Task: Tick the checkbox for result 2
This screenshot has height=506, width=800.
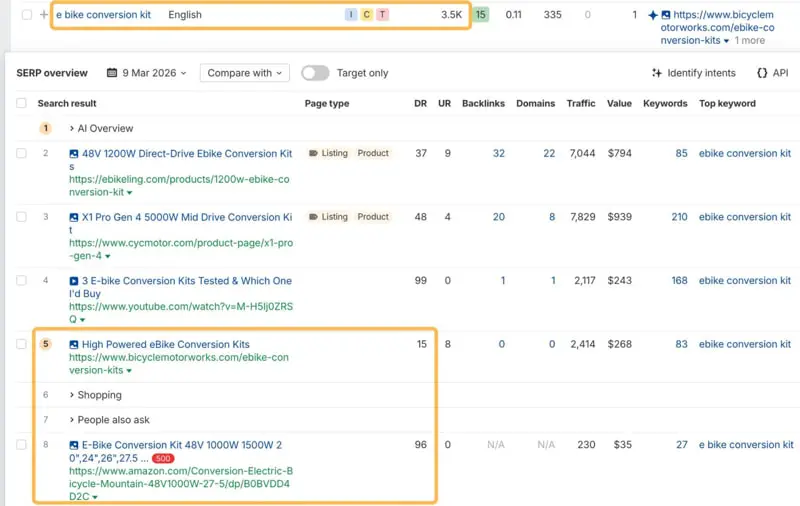Action: click(x=21, y=153)
